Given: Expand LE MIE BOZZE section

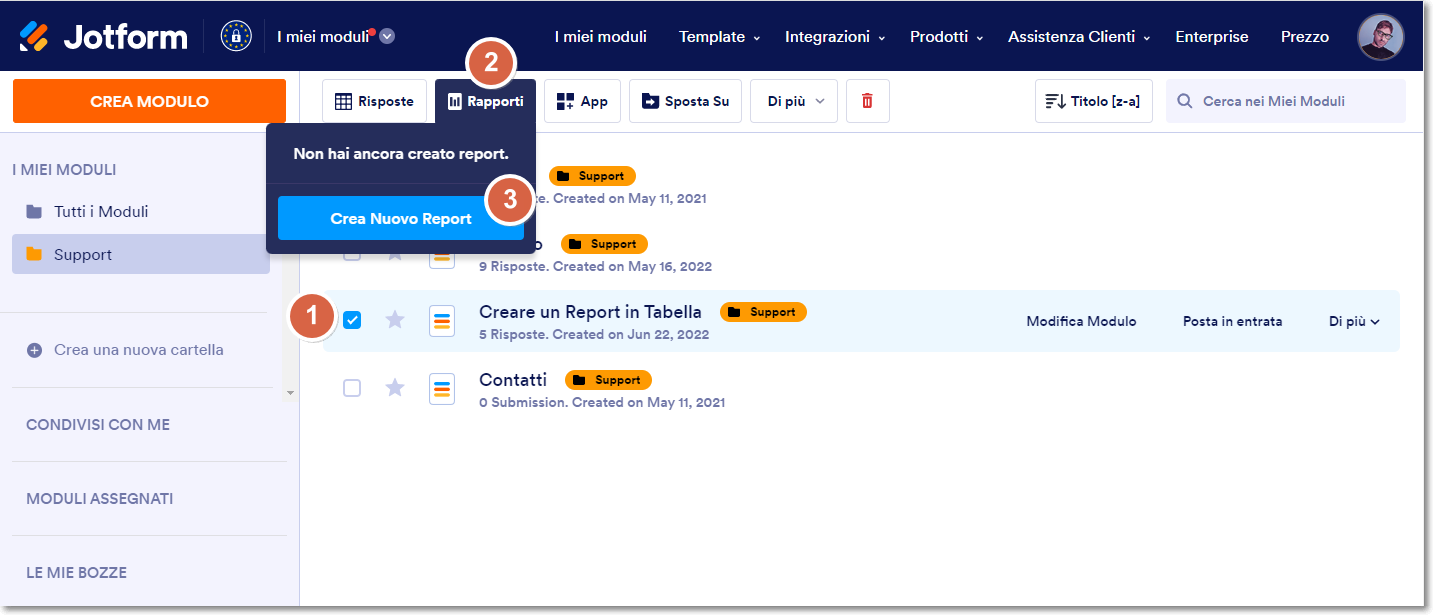Looking at the screenshot, I should pyautogui.click(x=76, y=573).
